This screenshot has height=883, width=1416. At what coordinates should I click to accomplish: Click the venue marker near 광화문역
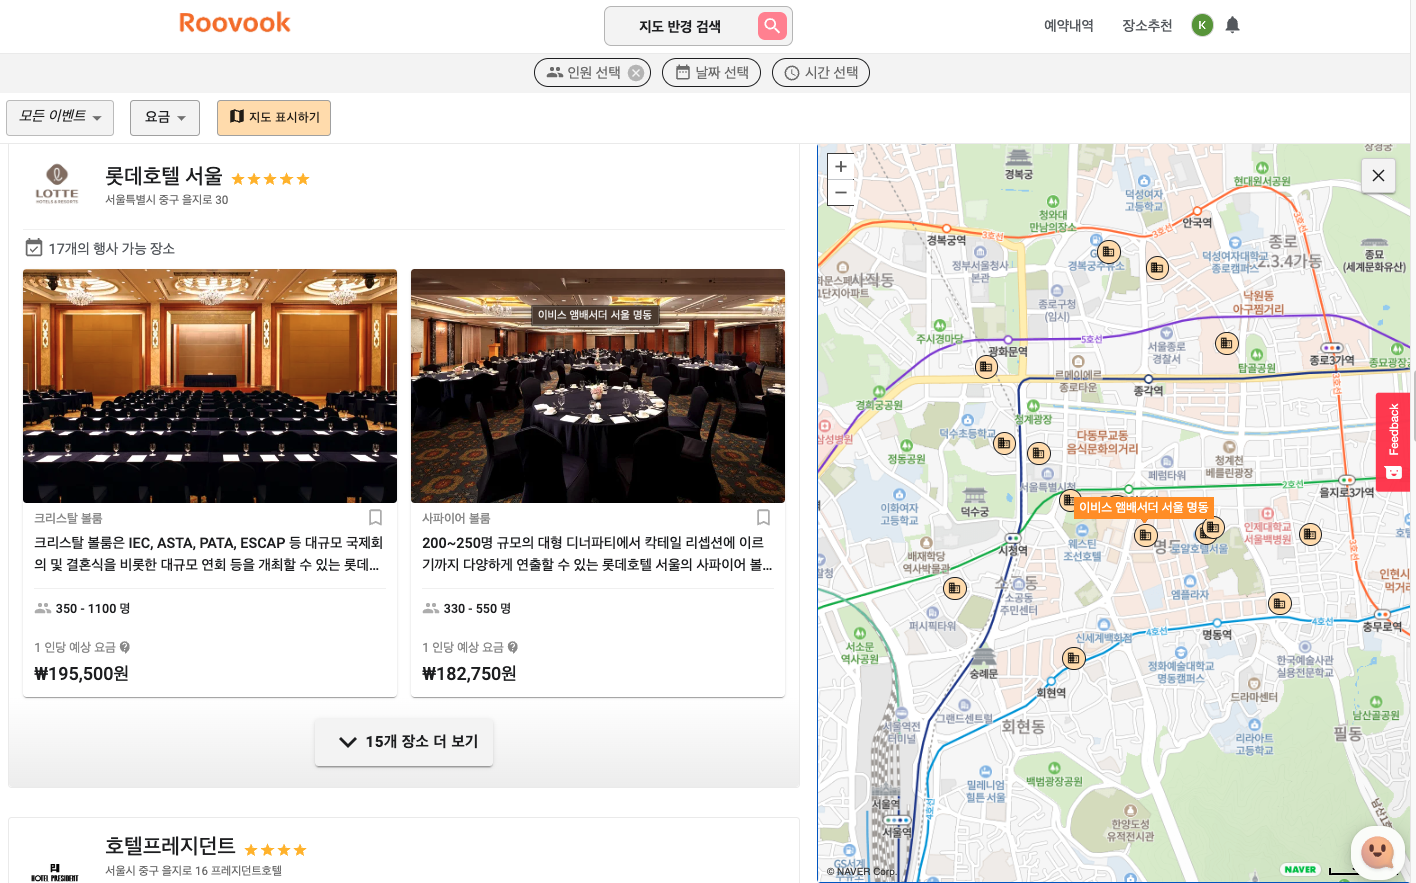click(986, 367)
